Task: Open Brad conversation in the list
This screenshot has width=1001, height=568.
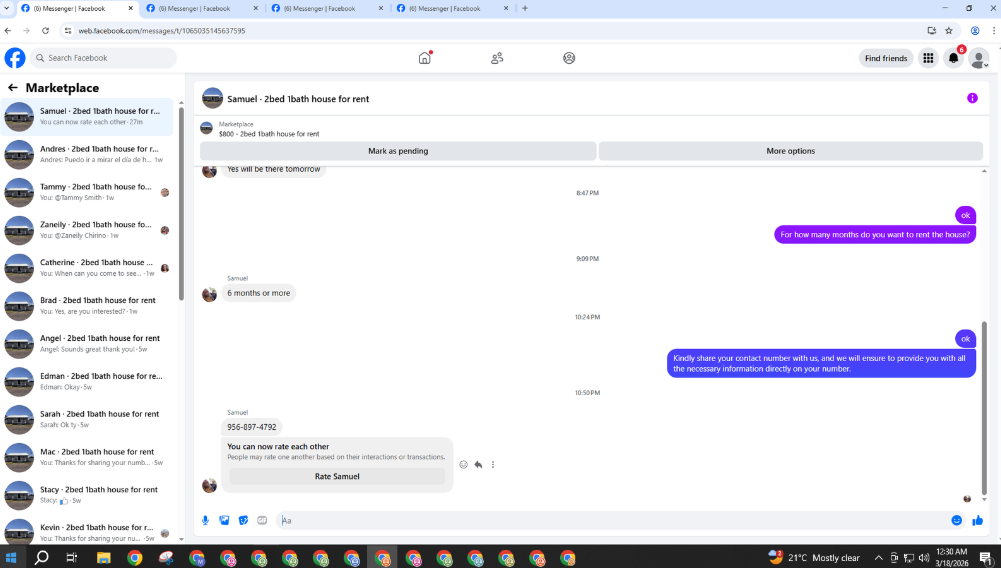Action: 87,306
